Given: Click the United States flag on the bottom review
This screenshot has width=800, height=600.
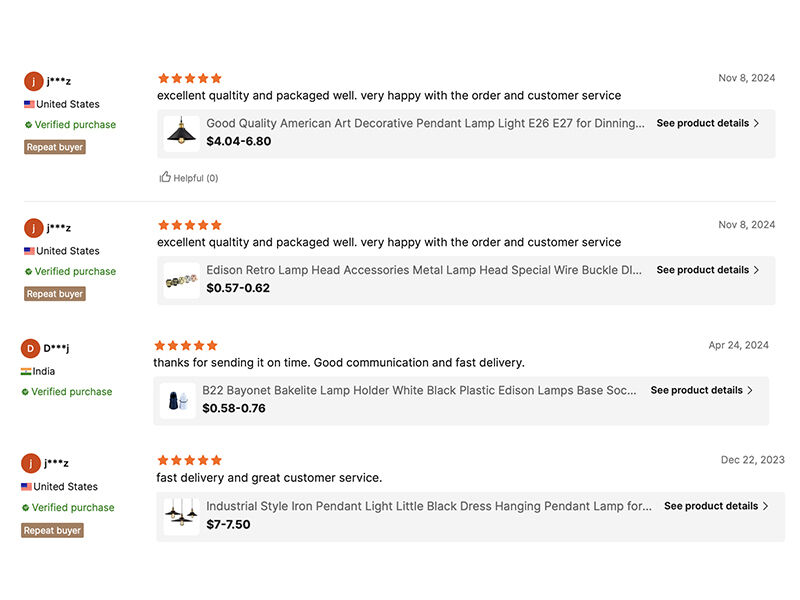Looking at the screenshot, I should [30, 486].
